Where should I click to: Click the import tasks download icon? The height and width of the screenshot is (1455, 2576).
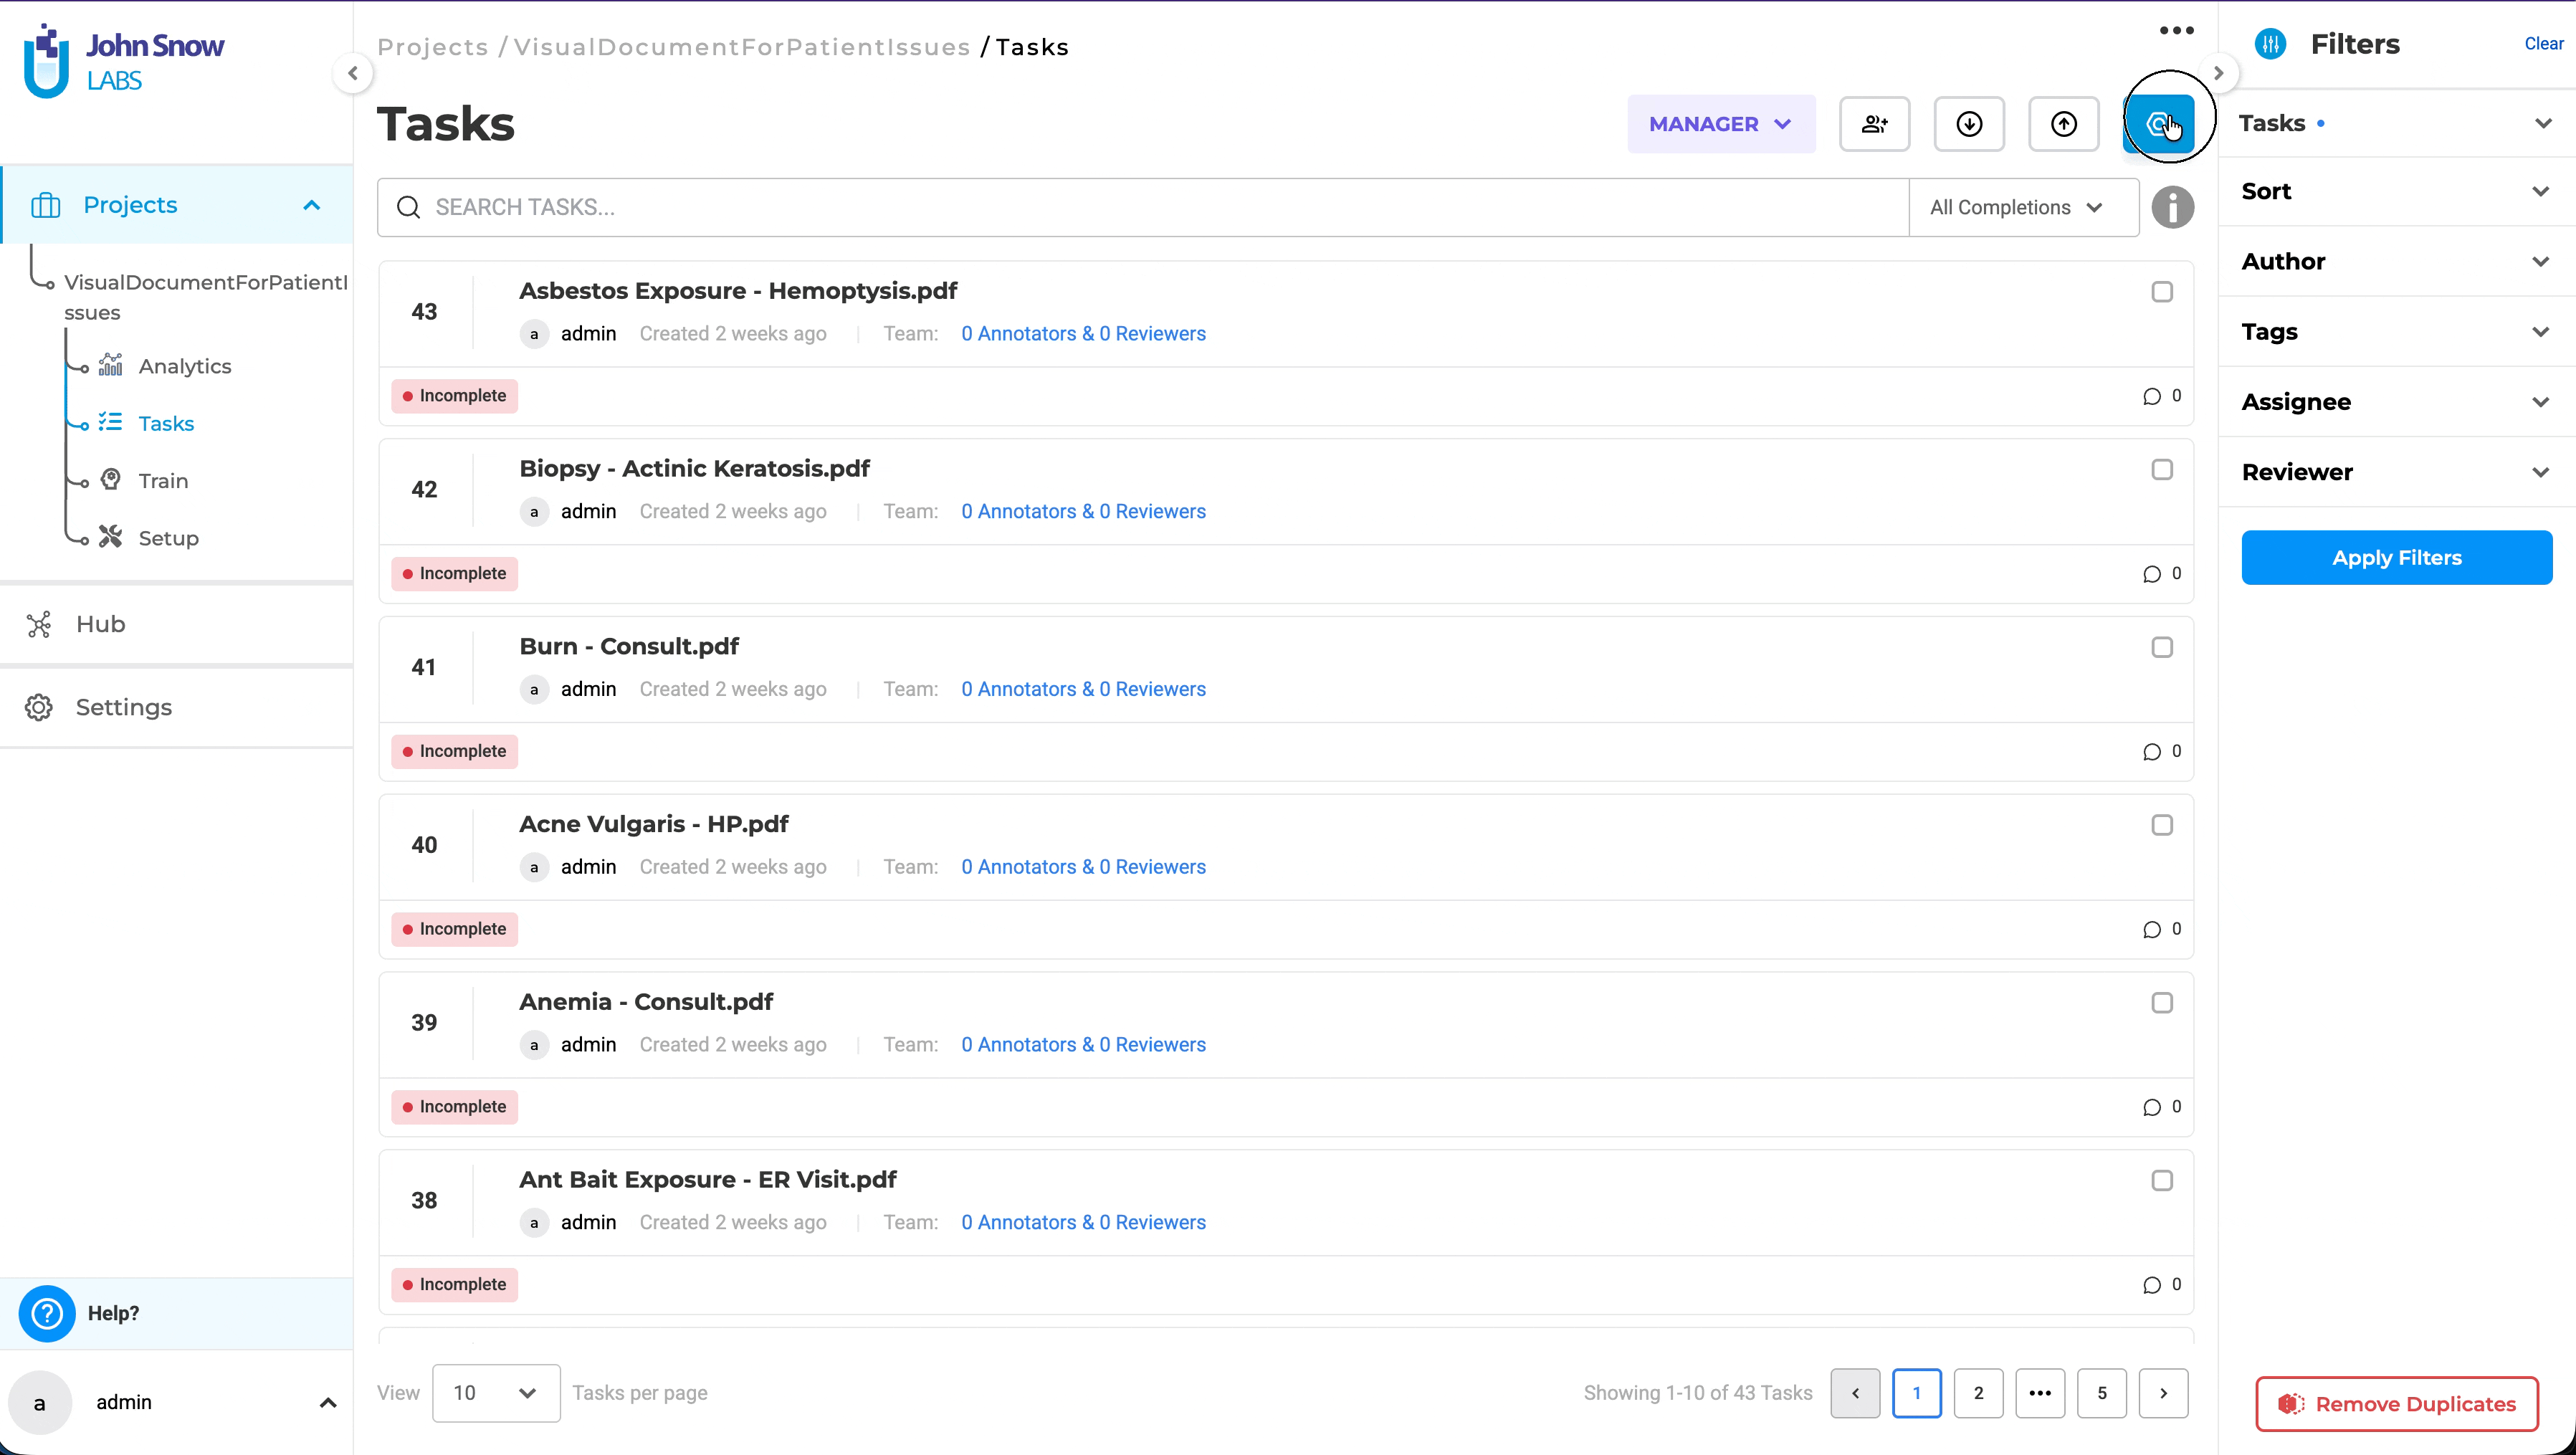[x=1968, y=124]
